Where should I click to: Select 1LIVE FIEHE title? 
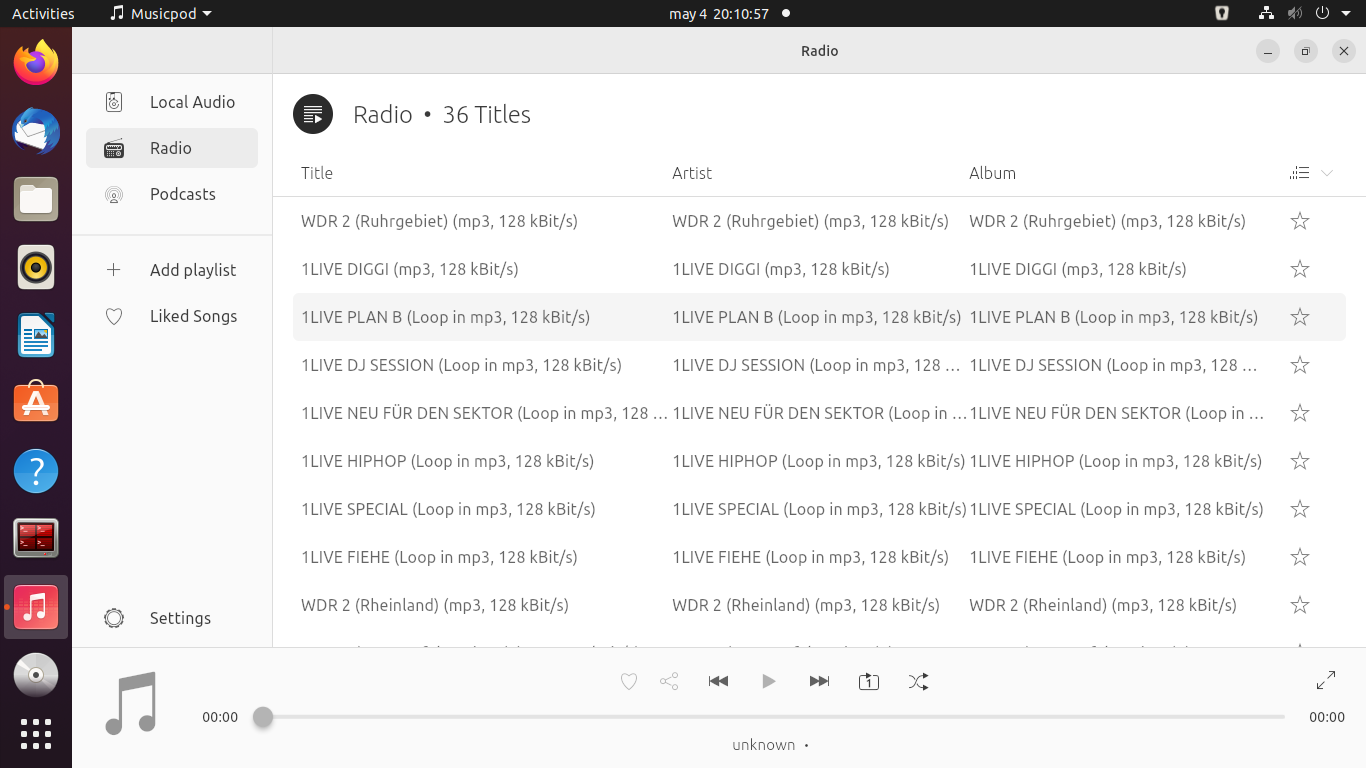(x=439, y=557)
